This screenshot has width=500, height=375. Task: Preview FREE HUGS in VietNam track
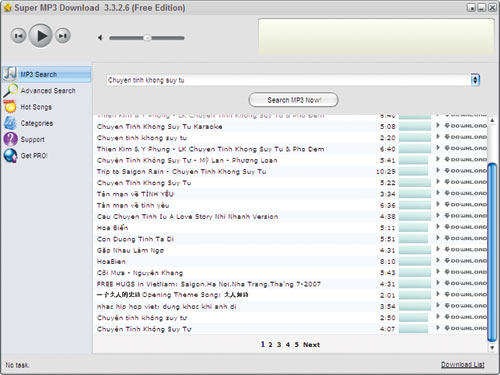click(438, 283)
